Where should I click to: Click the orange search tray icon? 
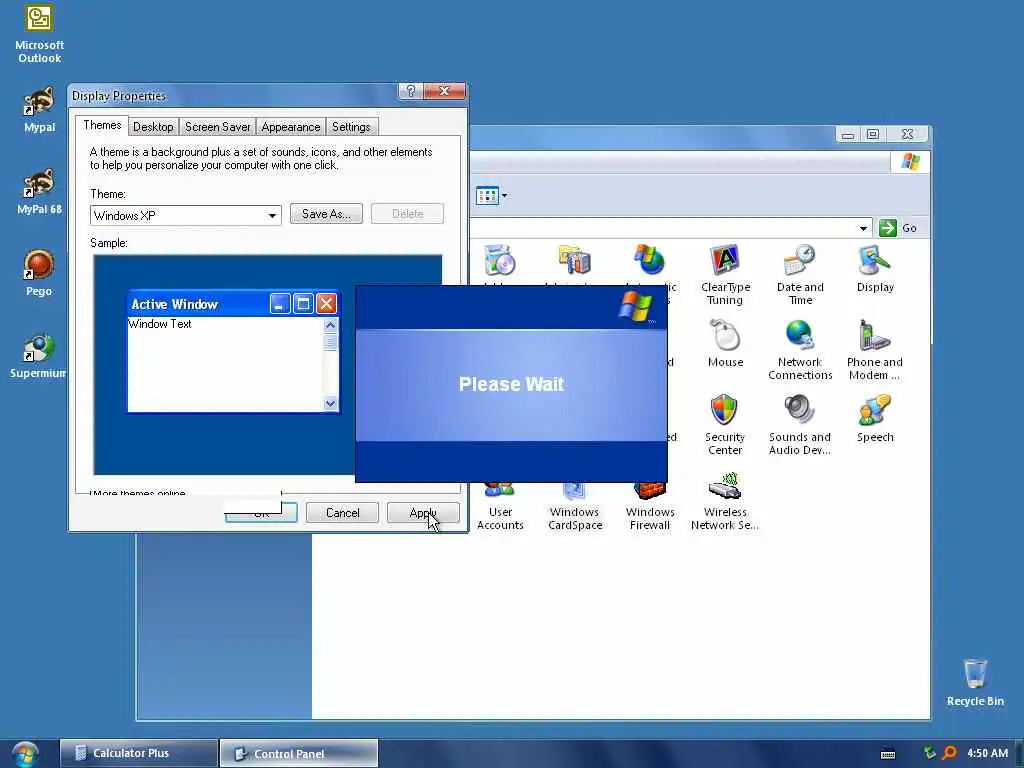(949, 753)
